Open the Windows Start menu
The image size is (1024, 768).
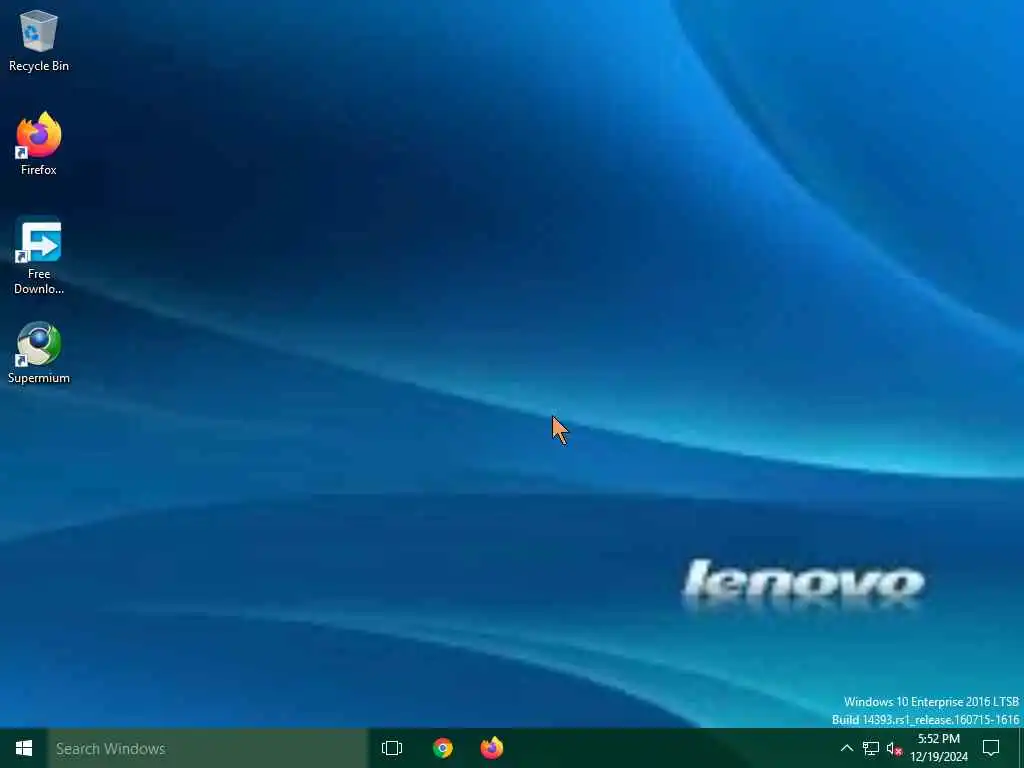pos(24,748)
